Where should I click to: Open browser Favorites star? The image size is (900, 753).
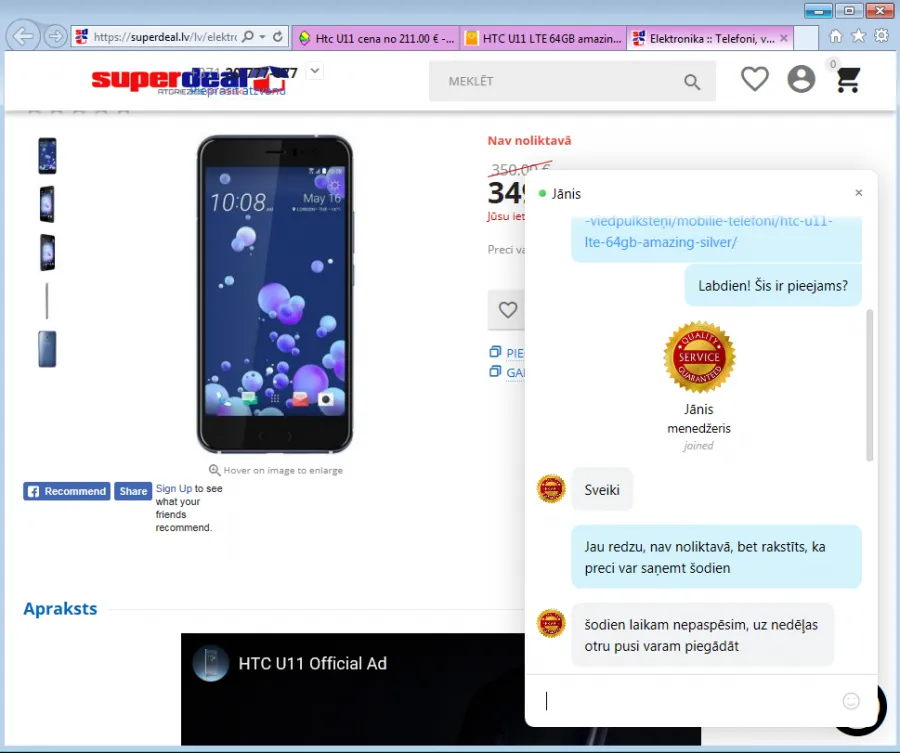(x=859, y=36)
